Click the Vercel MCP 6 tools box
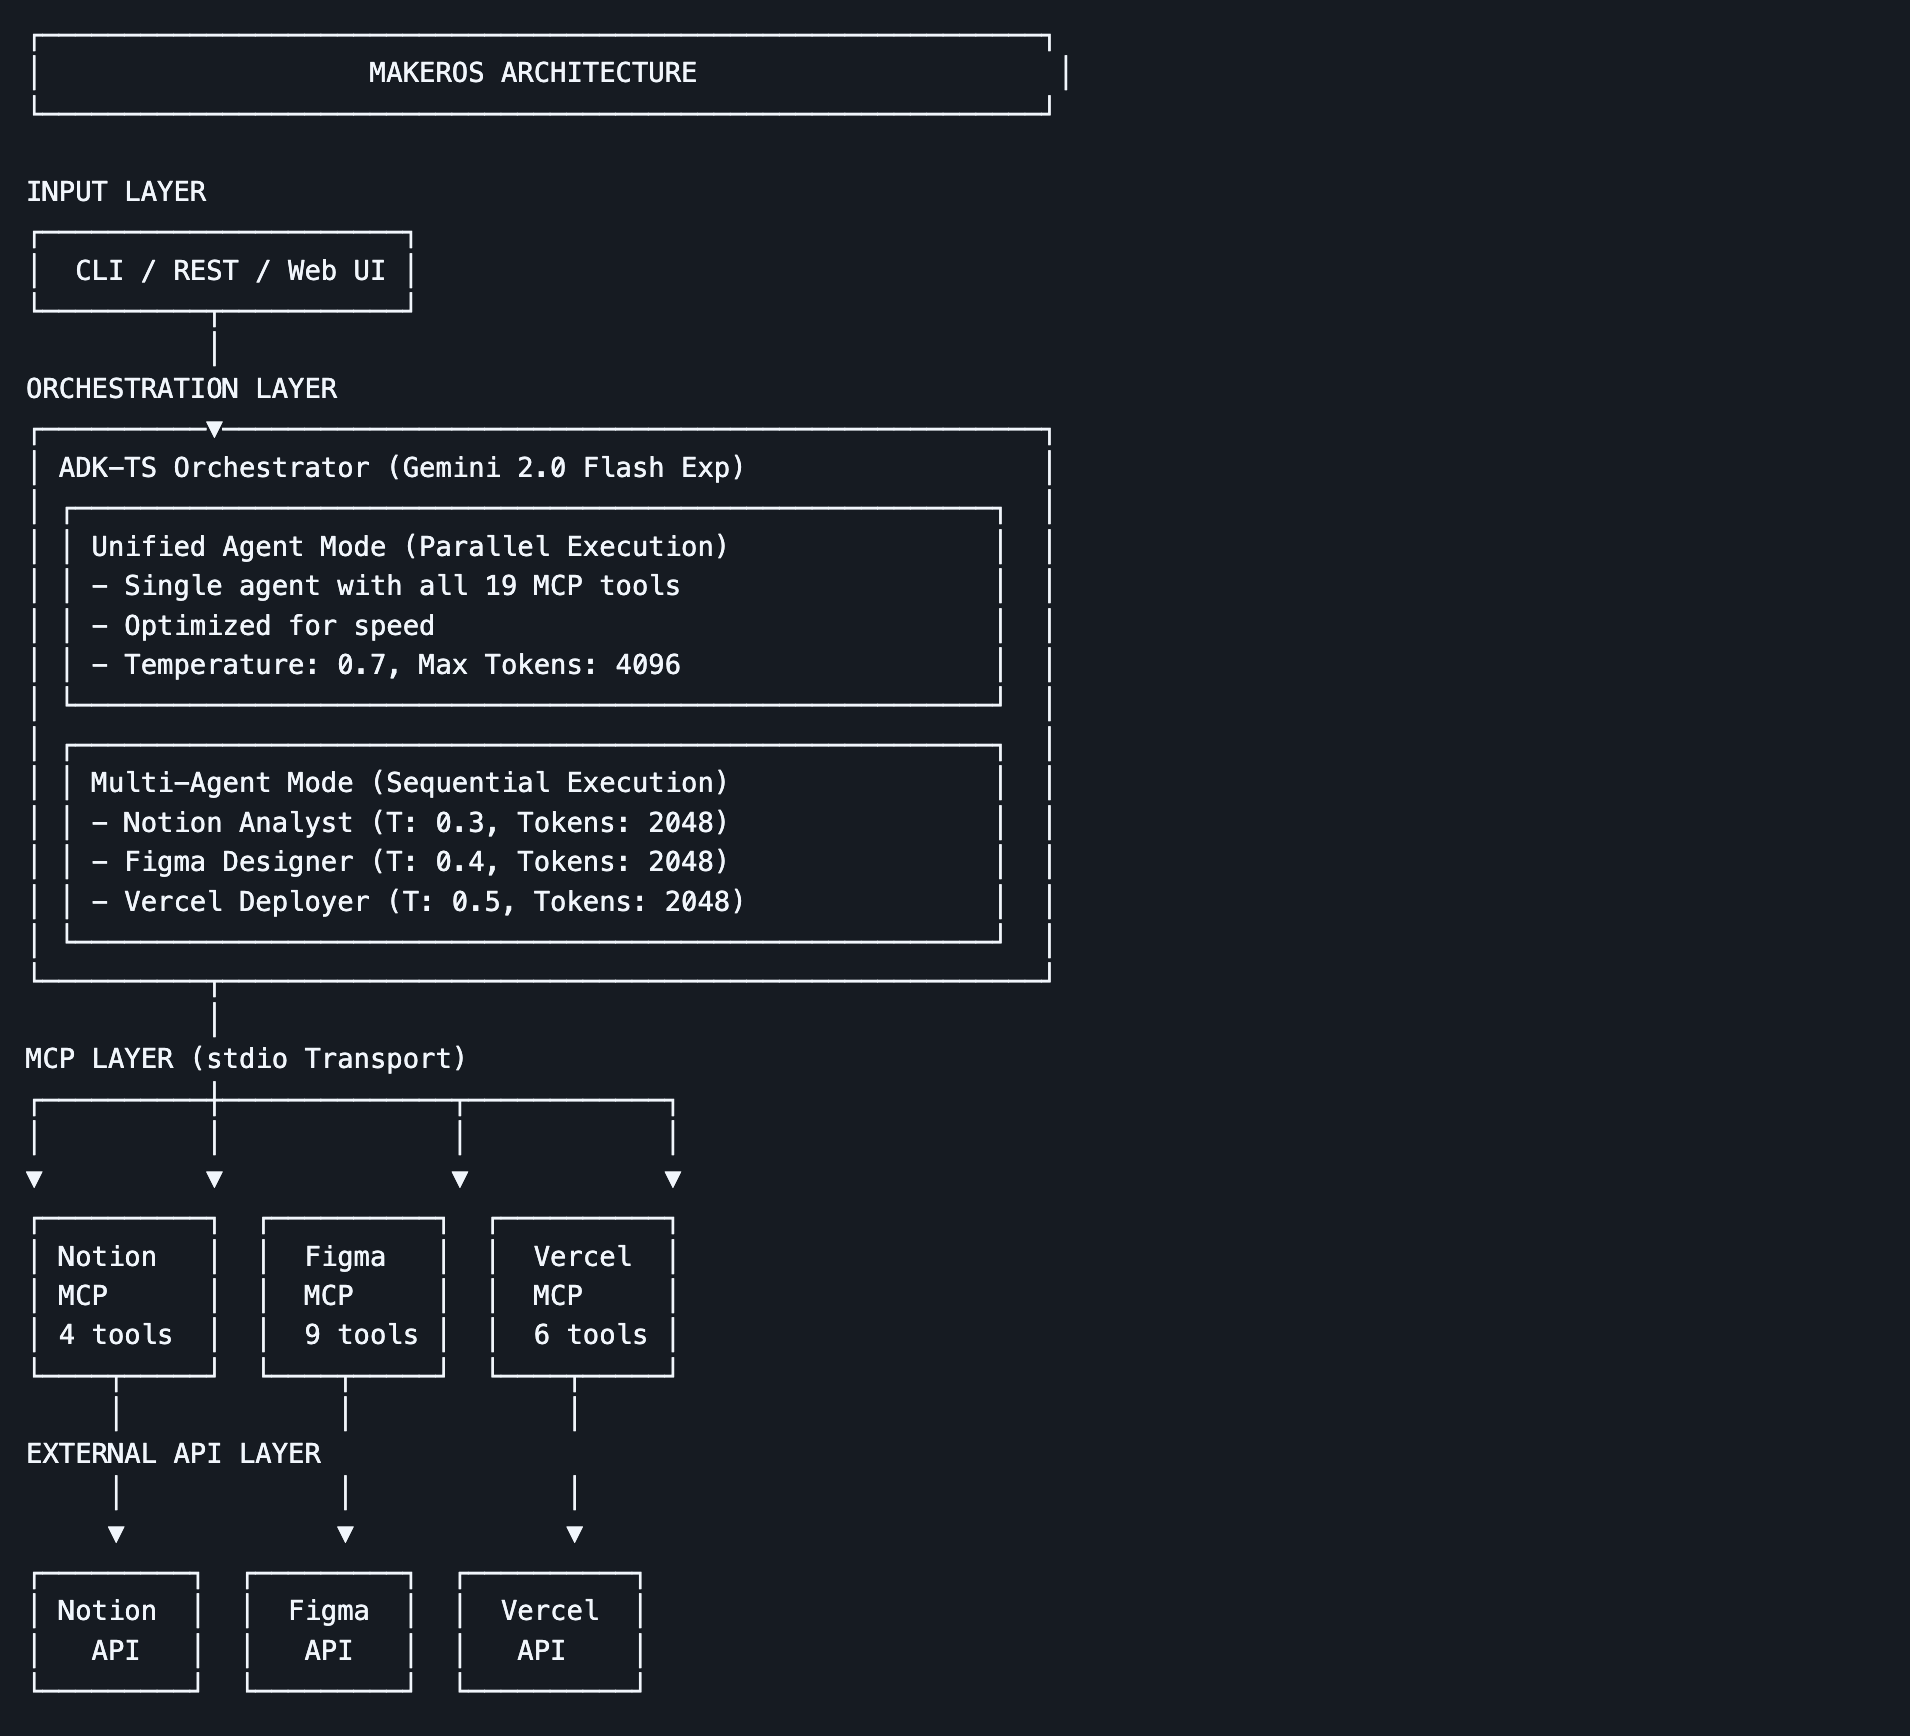1910x1736 pixels. tap(582, 1297)
